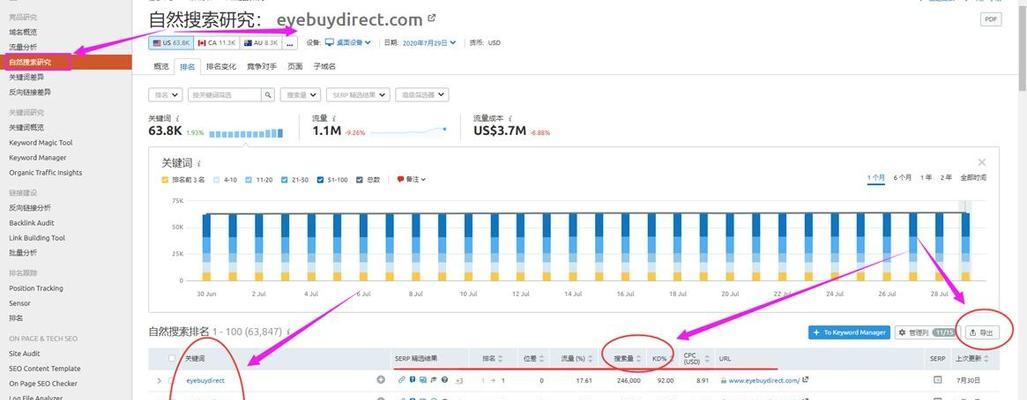Viewport: 1027px width, 400px height.
Task: Click the +3 more SERP features link
Action: click(459, 380)
